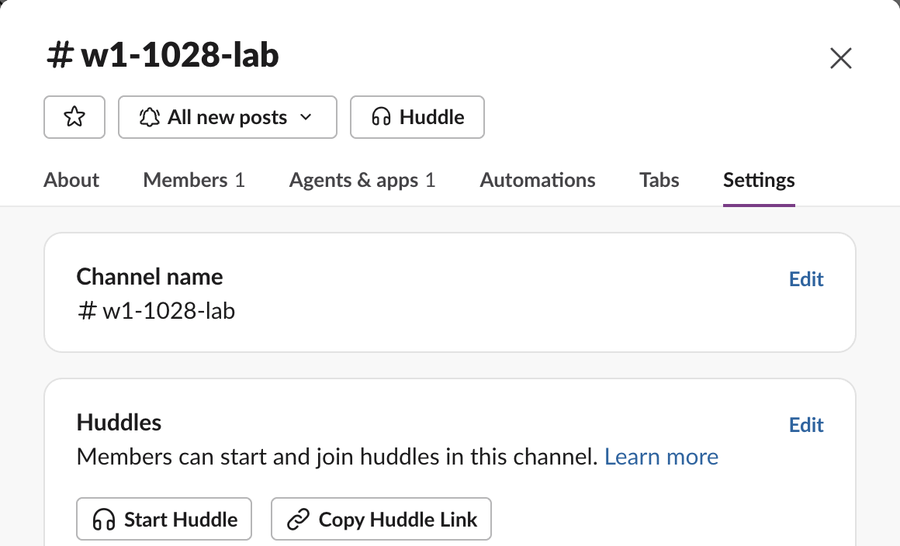Switch to the About tab

click(71, 180)
